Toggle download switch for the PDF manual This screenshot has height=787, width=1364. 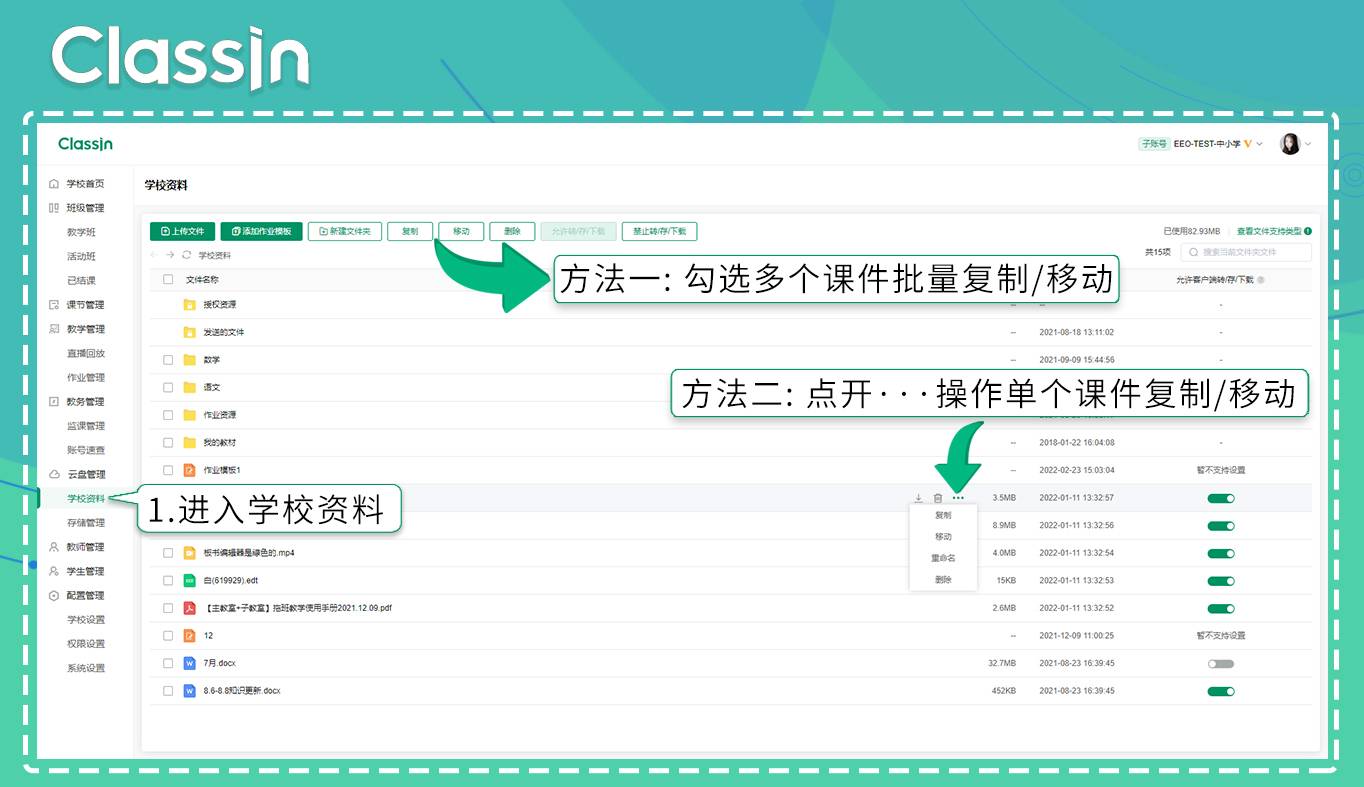[x=1221, y=608]
